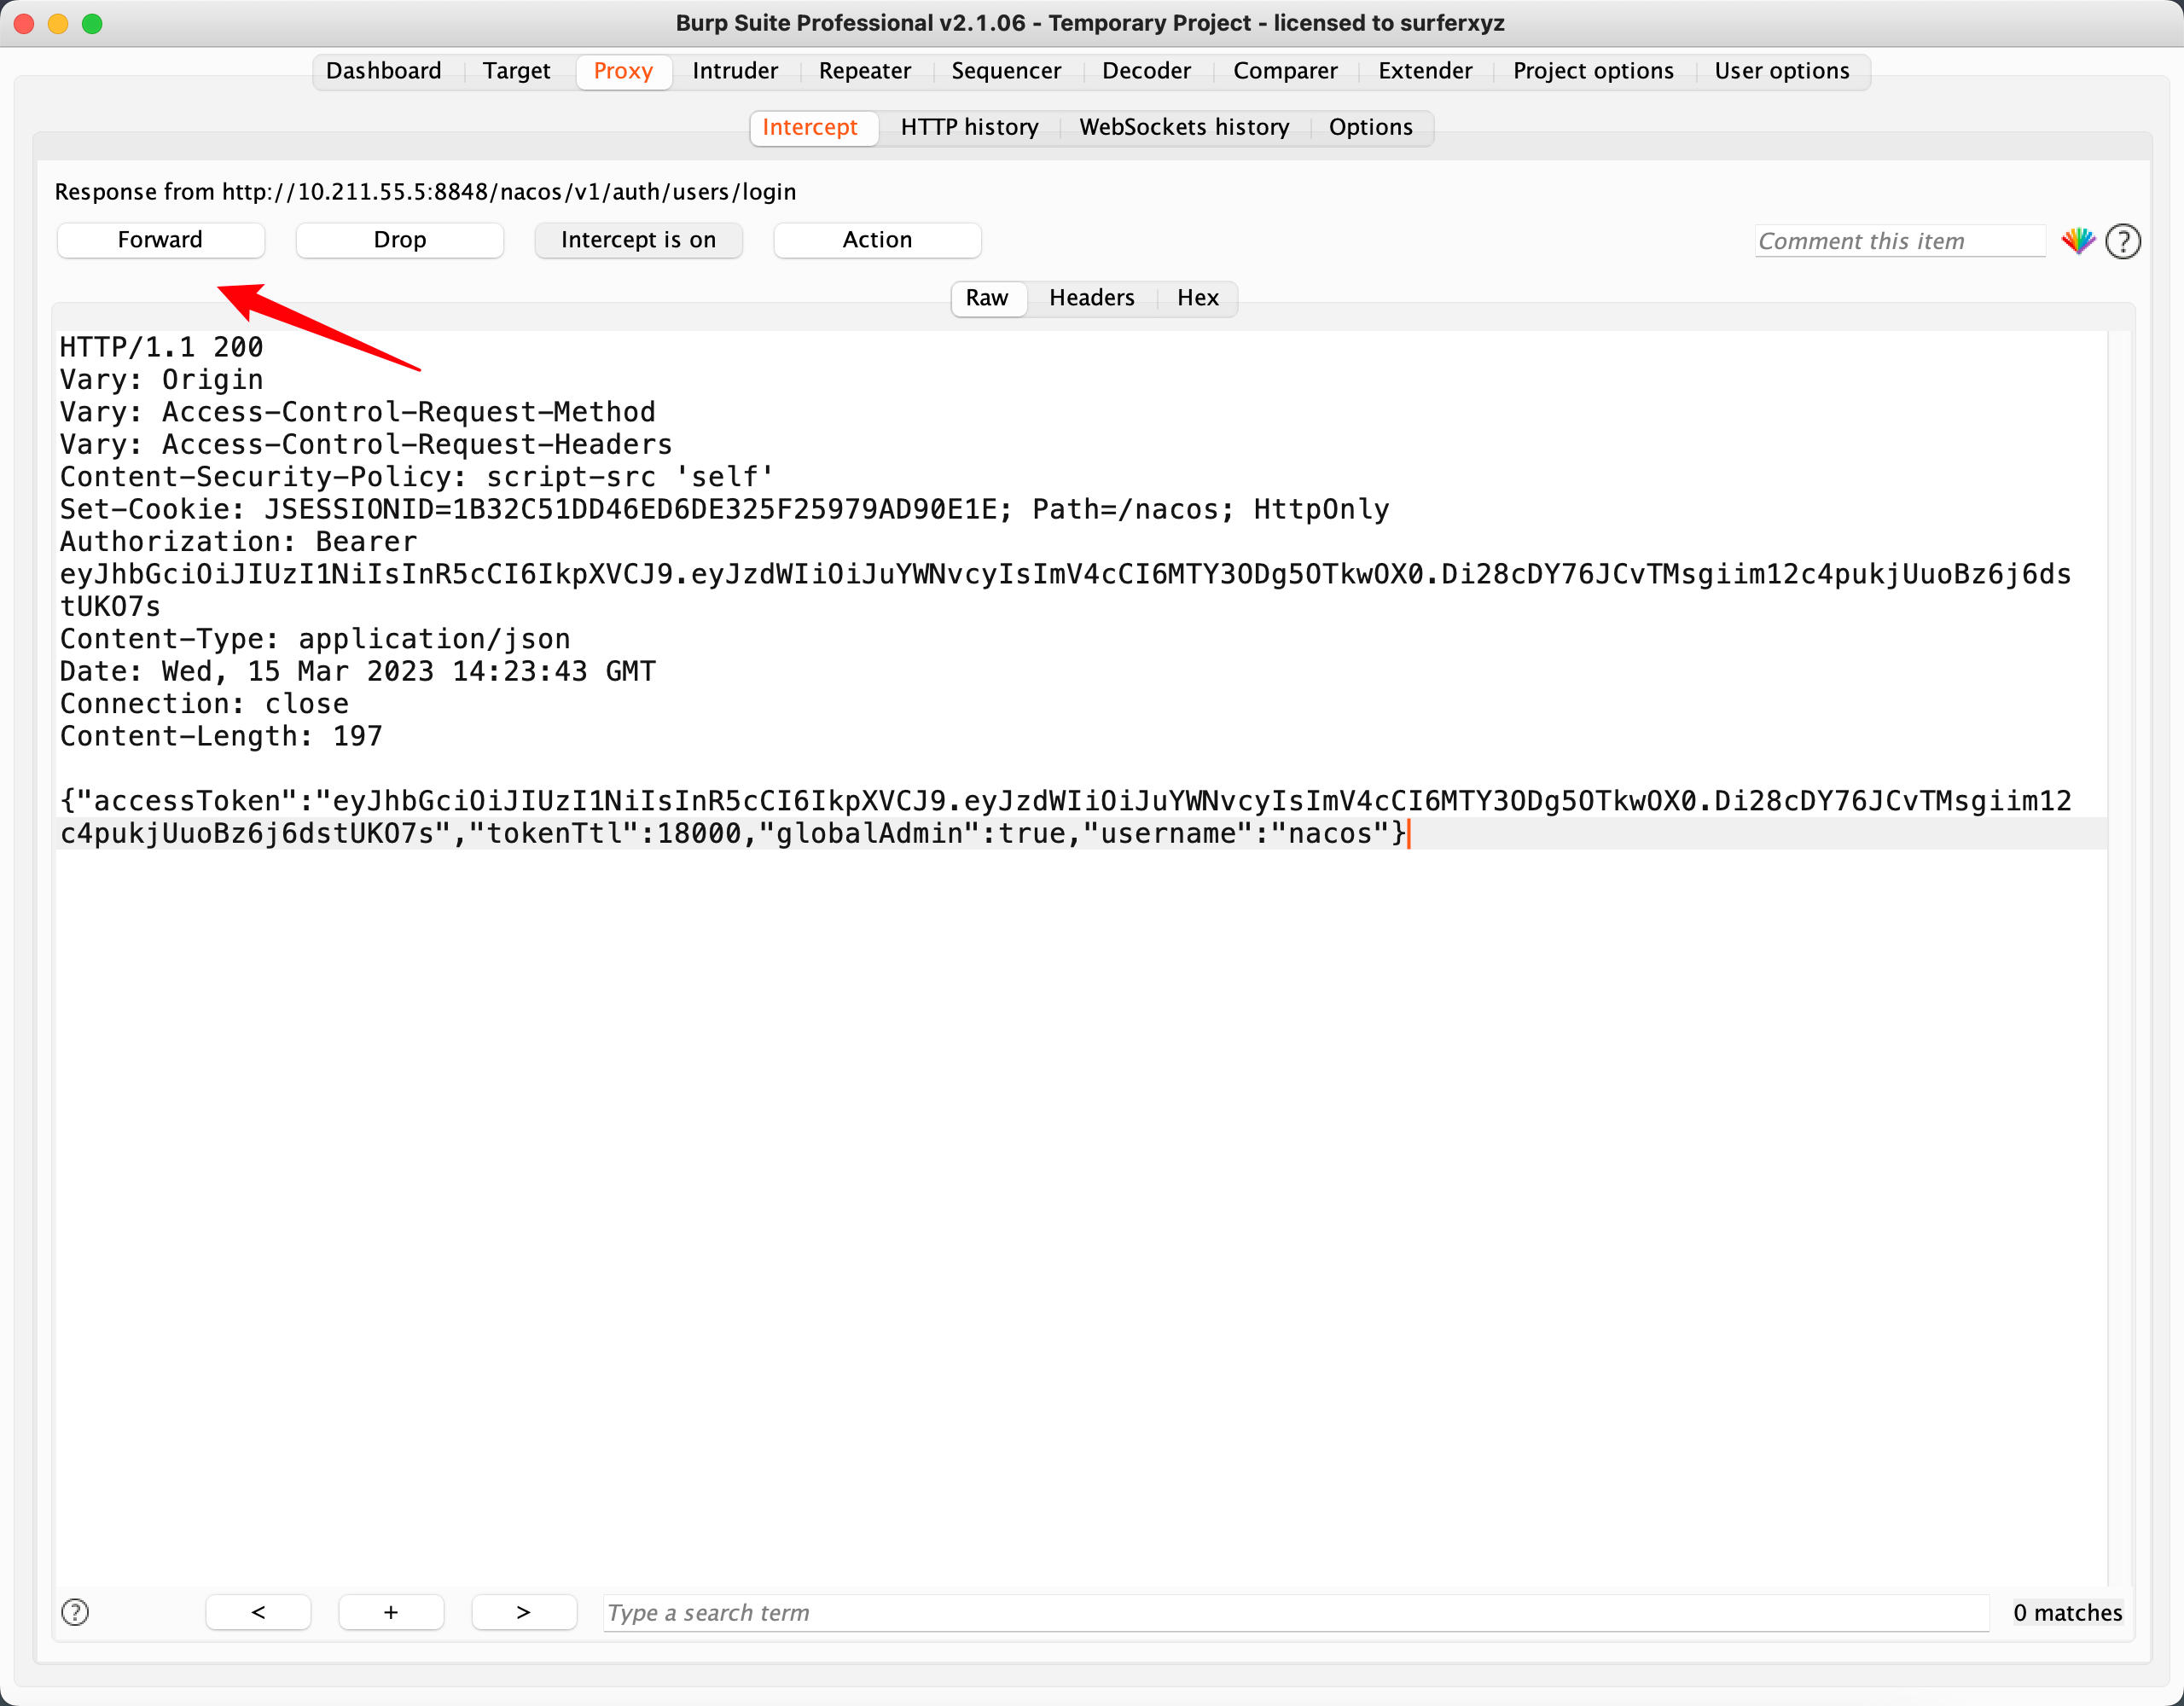Close the Burp Suite window
The width and height of the screenshot is (2184, 1706).
tap(24, 23)
